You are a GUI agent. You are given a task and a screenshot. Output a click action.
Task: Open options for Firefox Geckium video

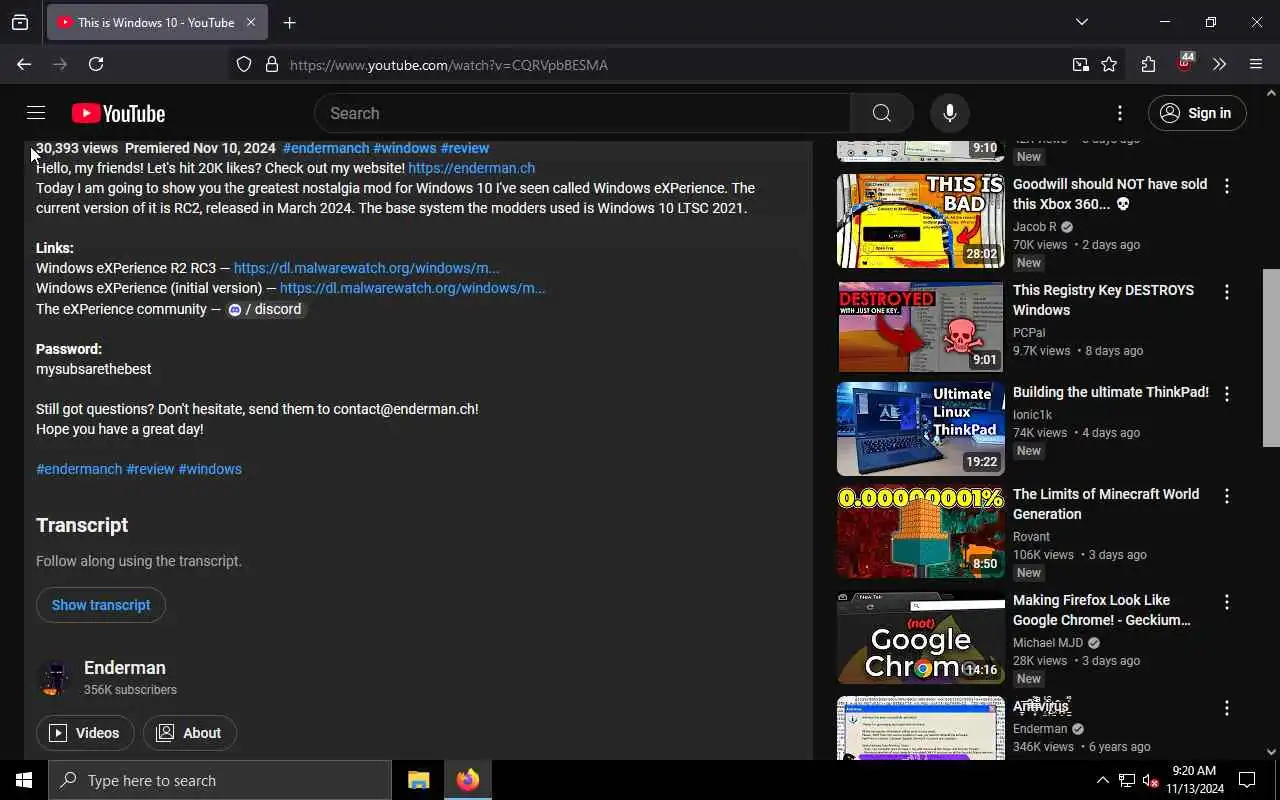(x=1227, y=602)
